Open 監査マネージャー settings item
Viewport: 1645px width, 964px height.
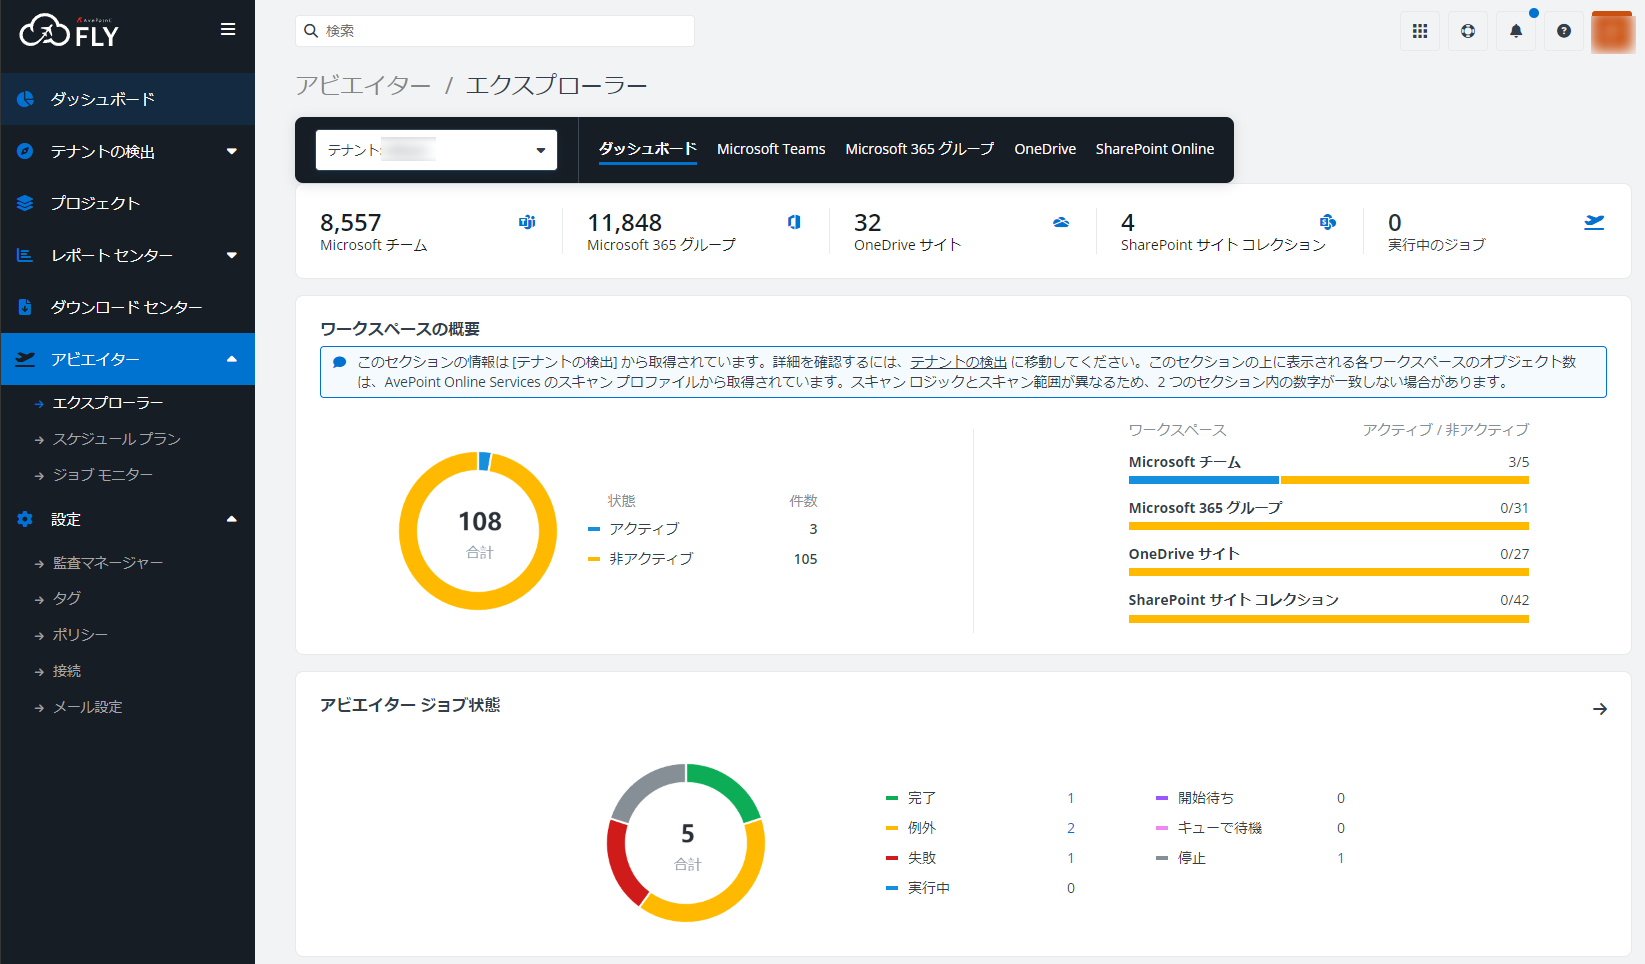[x=108, y=563]
